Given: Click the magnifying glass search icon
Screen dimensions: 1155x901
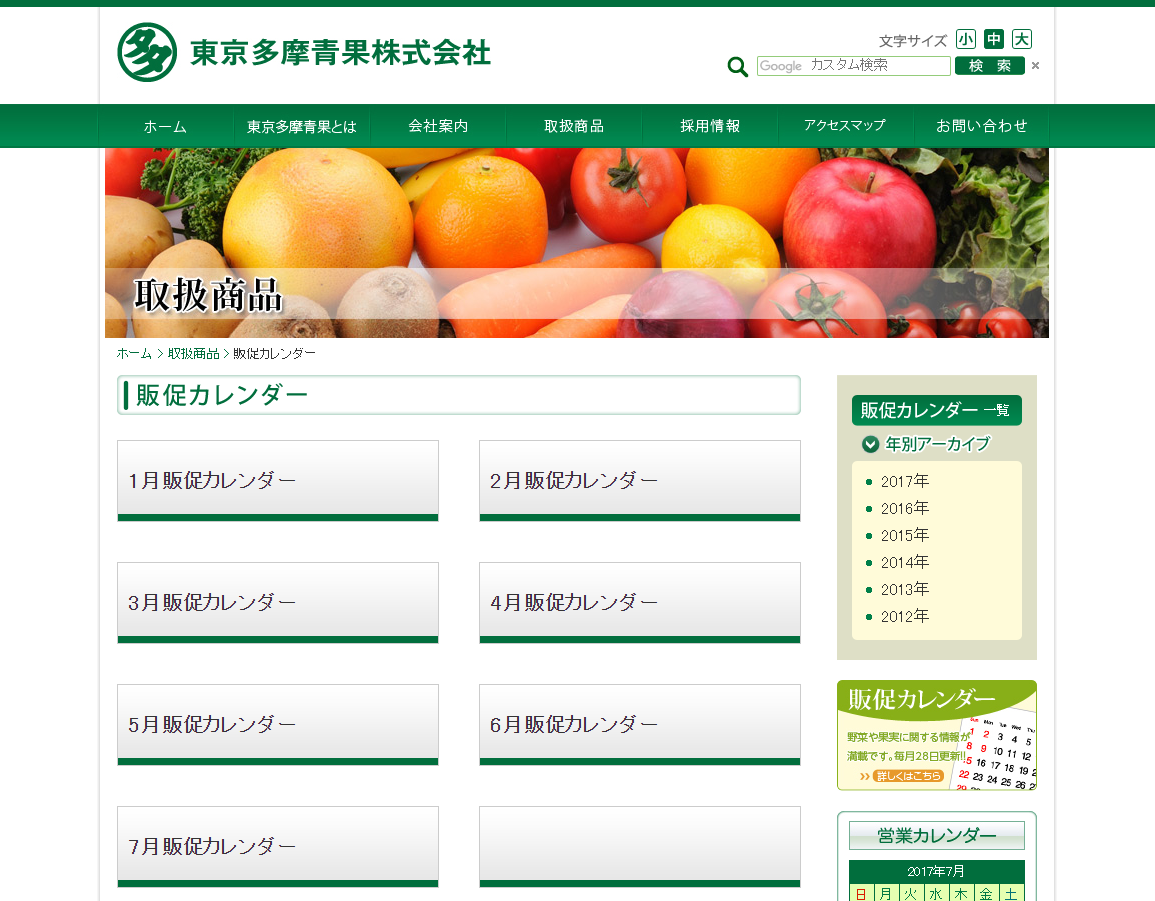Looking at the screenshot, I should point(738,67).
